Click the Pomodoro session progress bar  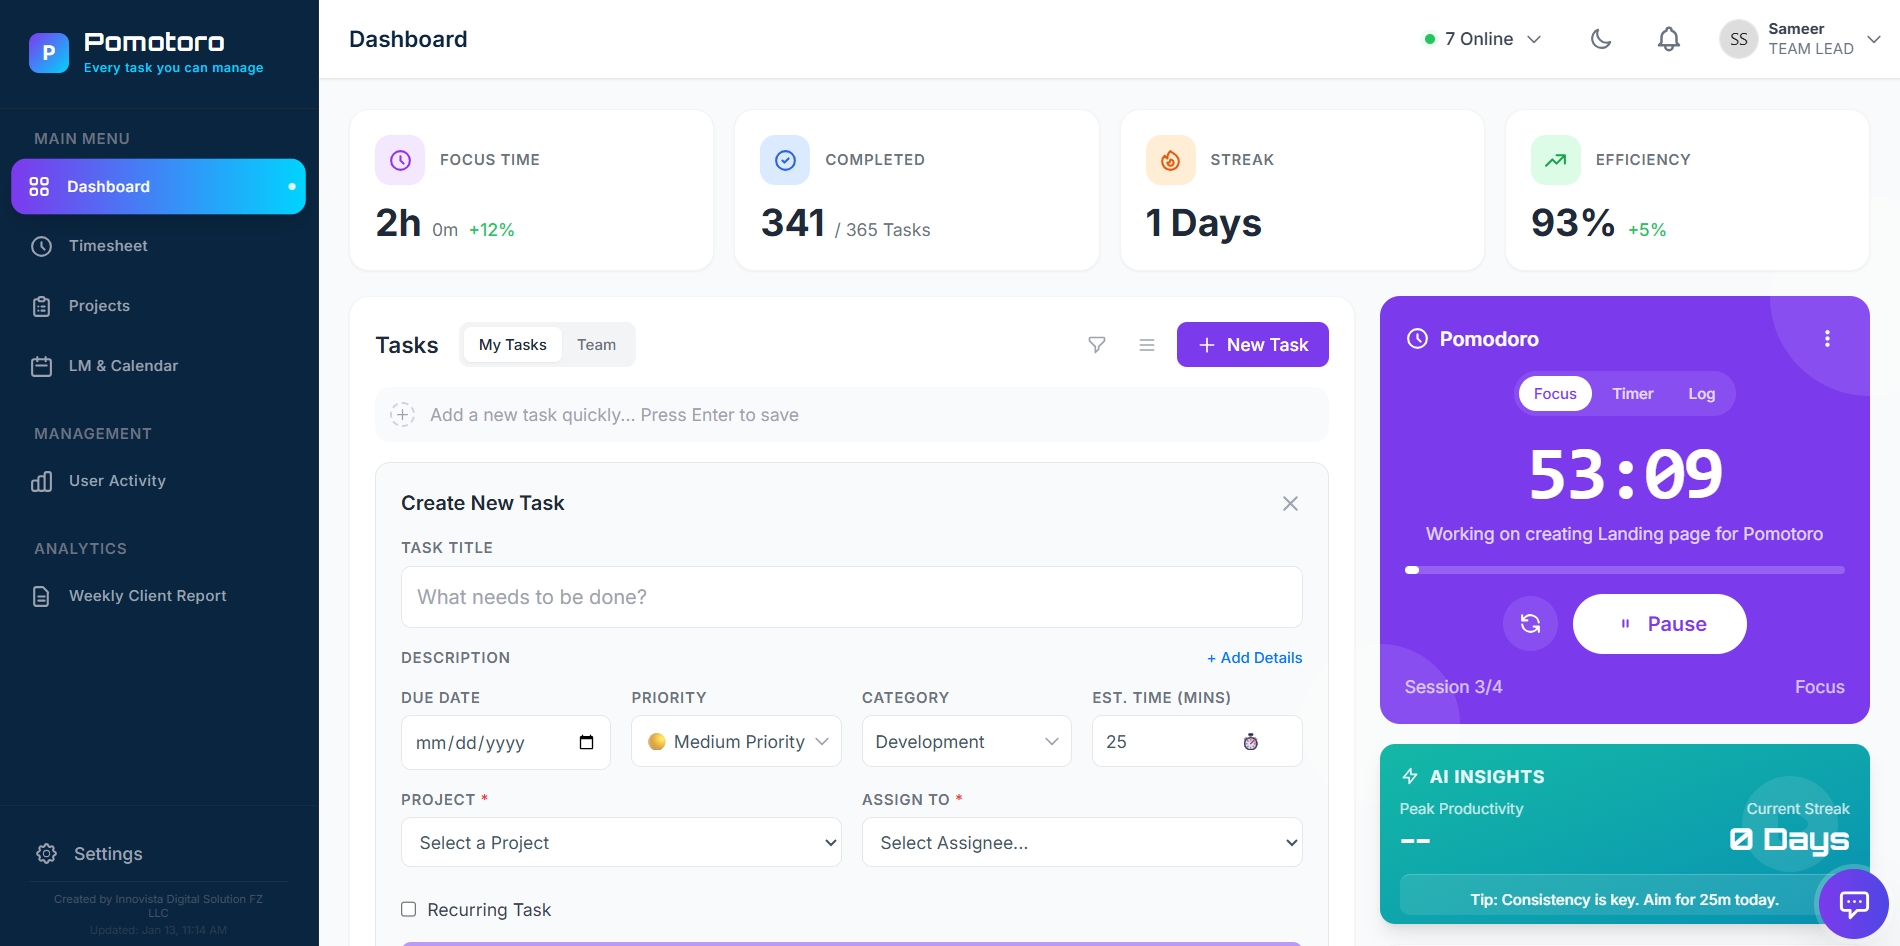(1624, 570)
